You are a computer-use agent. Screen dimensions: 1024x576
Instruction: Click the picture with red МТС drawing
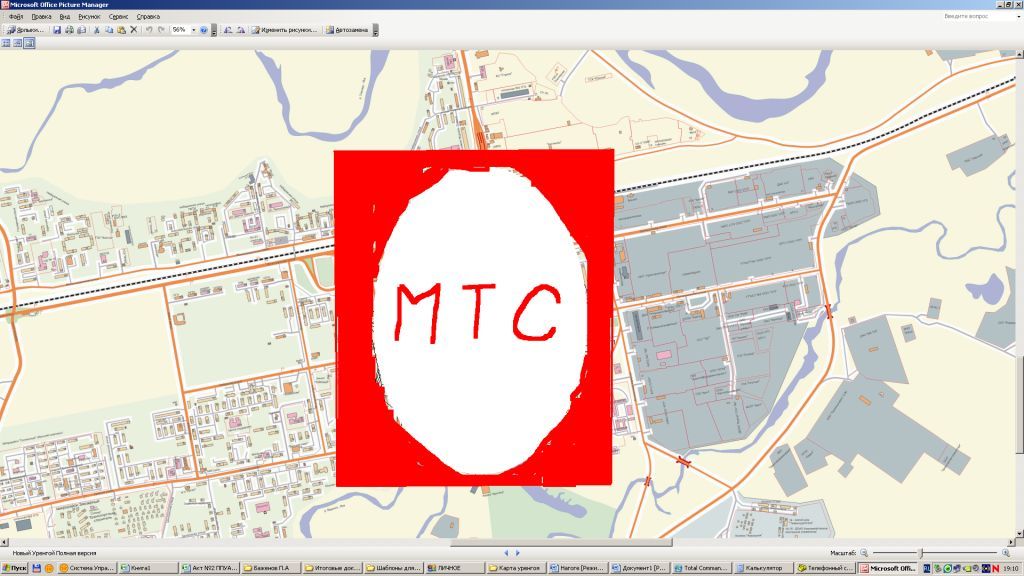coord(474,318)
